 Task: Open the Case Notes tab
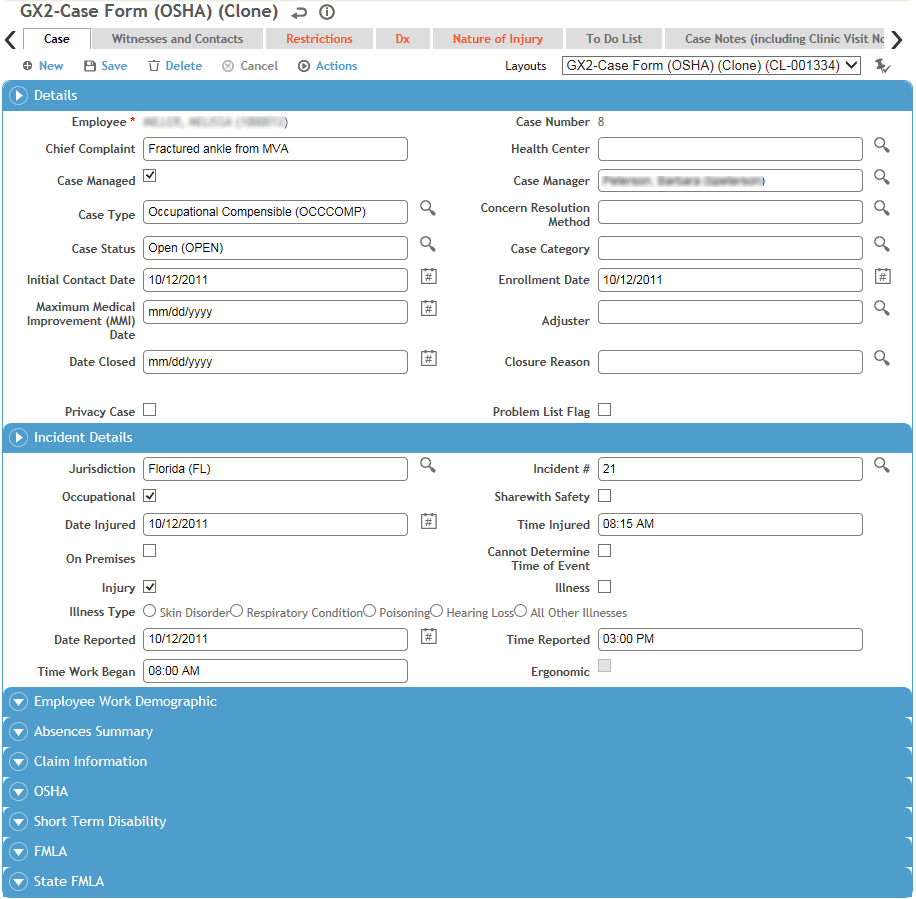tap(775, 39)
